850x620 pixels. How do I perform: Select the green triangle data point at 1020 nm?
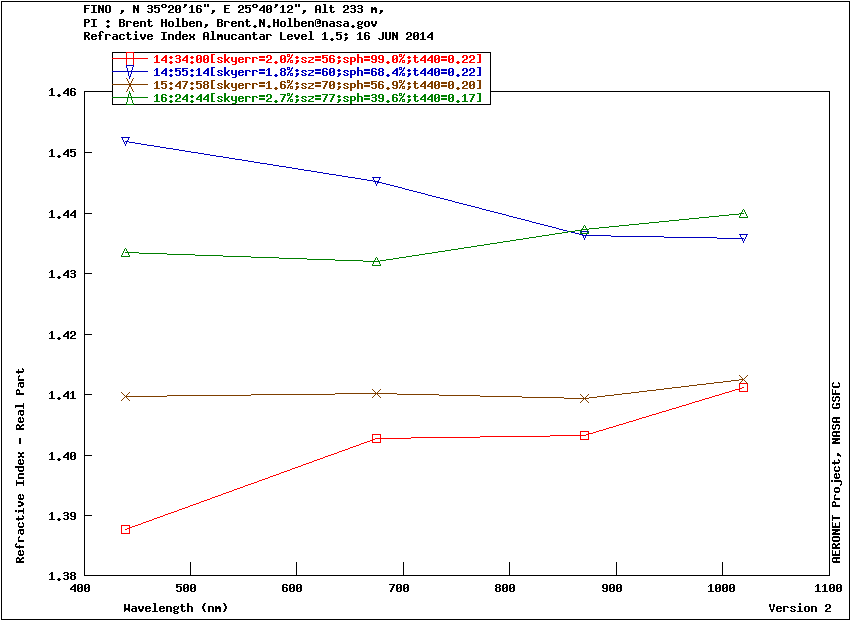[743, 213]
